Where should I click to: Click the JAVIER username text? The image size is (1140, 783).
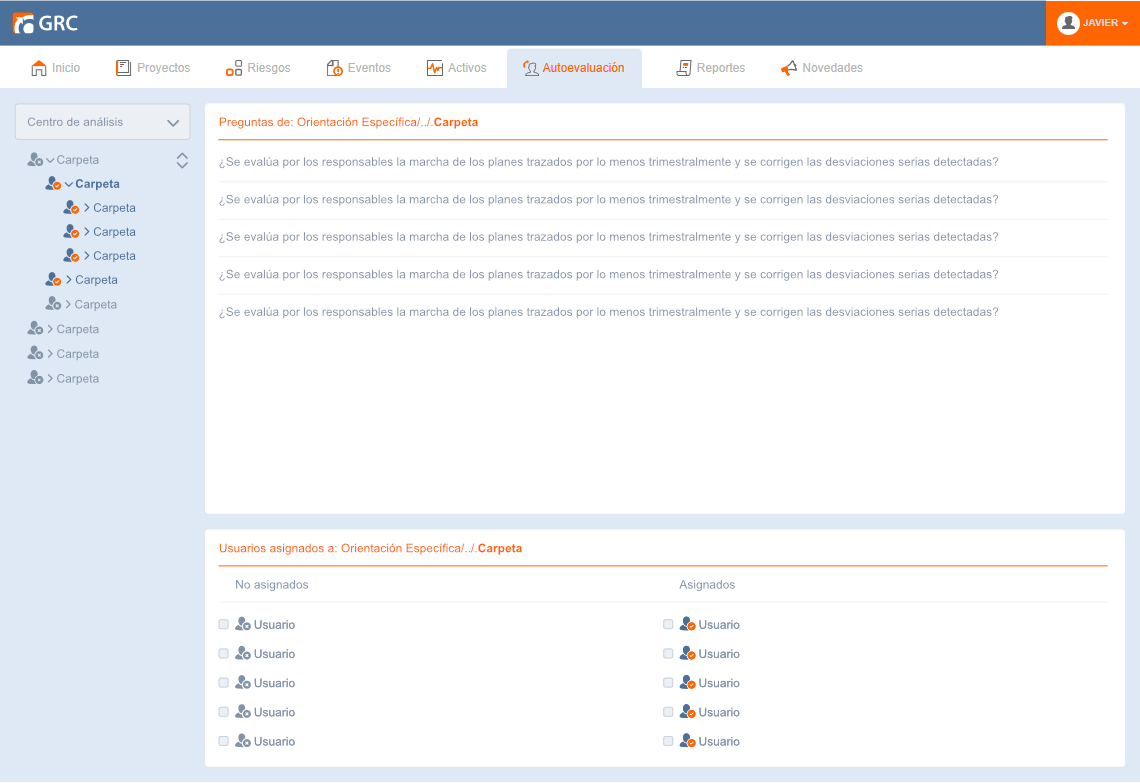(x=1100, y=23)
